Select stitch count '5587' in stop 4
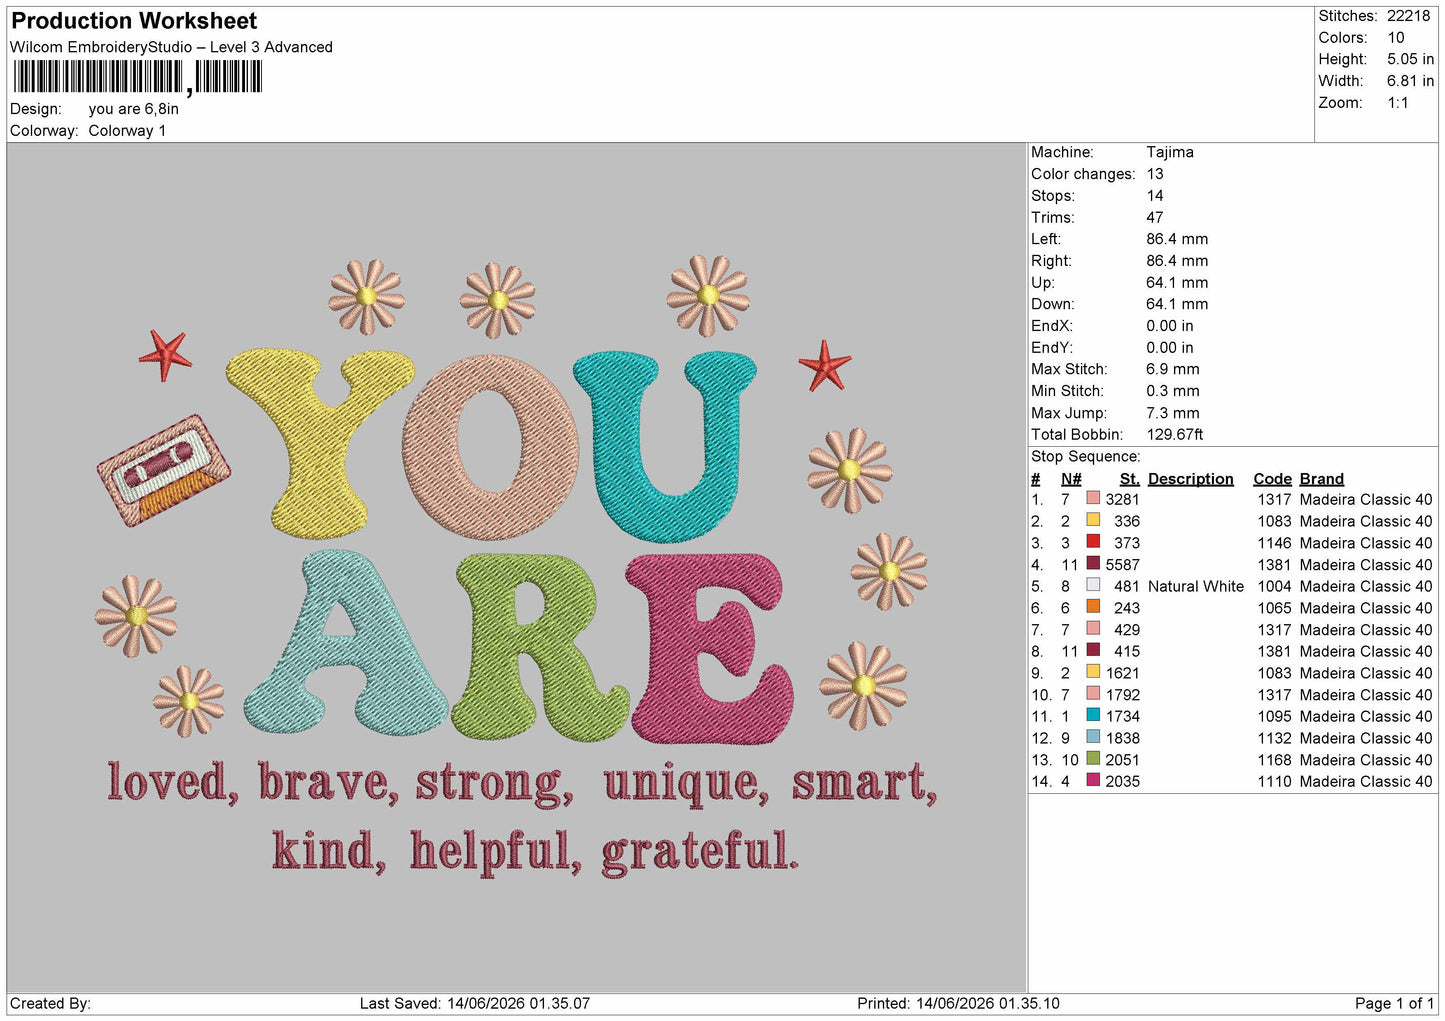 (x=1123, y=564)
